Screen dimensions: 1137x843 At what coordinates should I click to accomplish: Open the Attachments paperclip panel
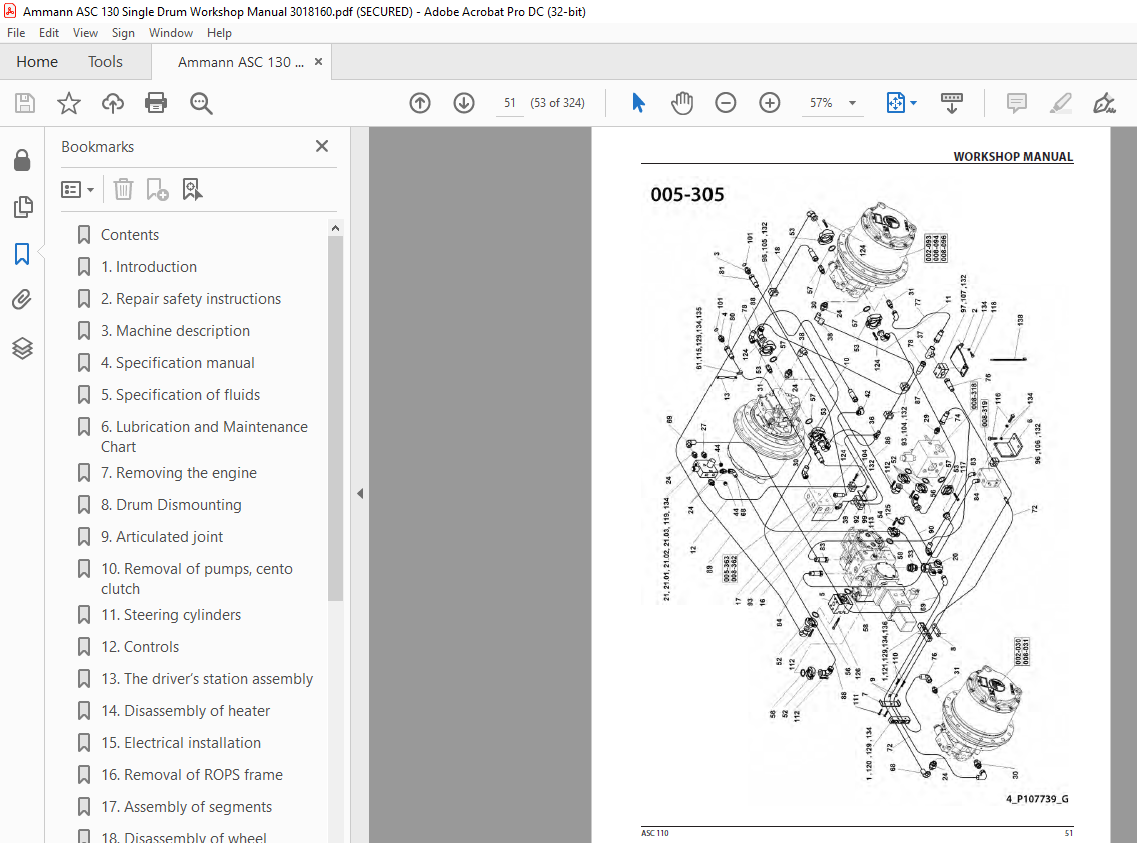pos(22,299)
